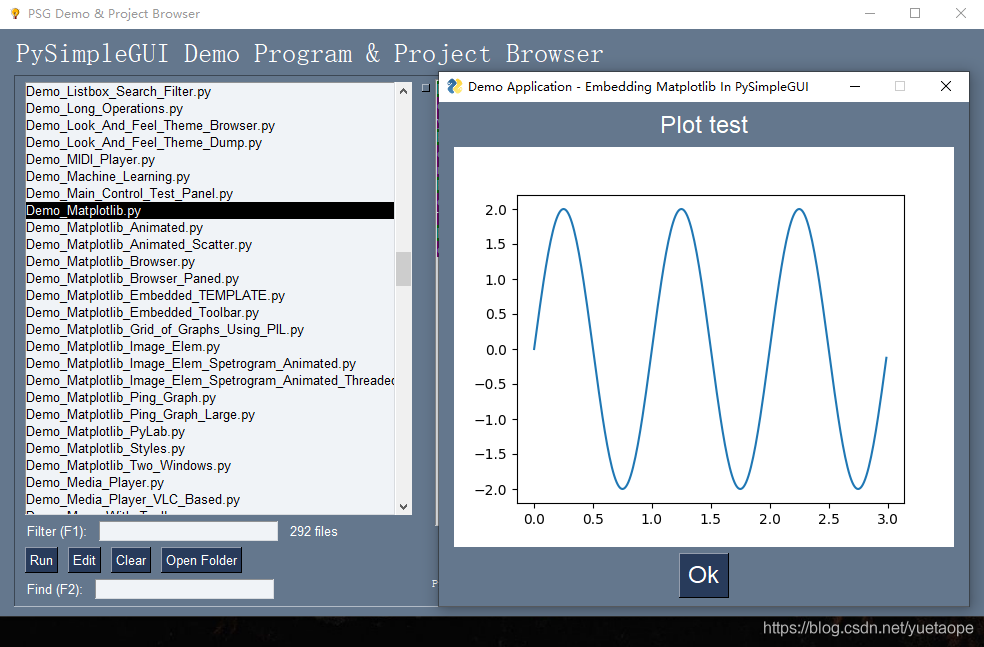Click the Plot test heading
This screenshot has width=984, height=647.
(x=703, y=125)
